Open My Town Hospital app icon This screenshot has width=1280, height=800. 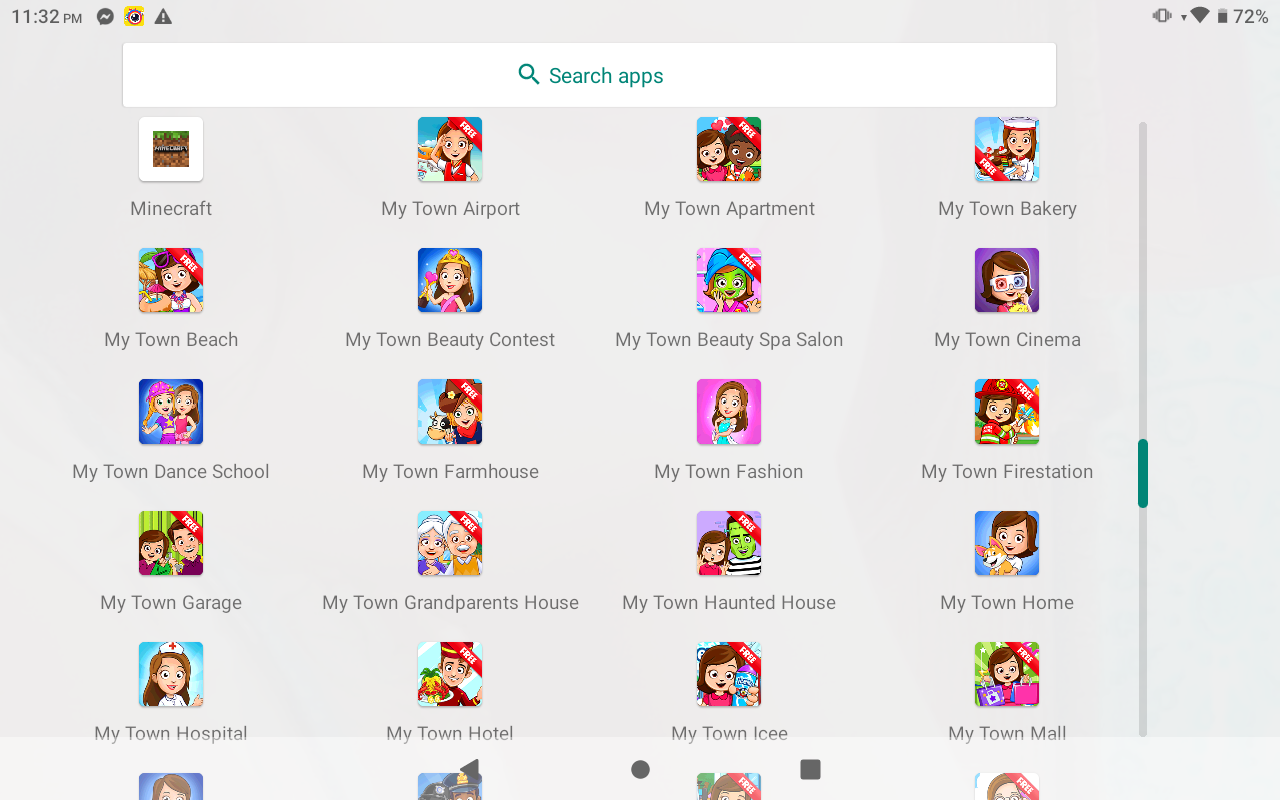(x=171, y=674)
